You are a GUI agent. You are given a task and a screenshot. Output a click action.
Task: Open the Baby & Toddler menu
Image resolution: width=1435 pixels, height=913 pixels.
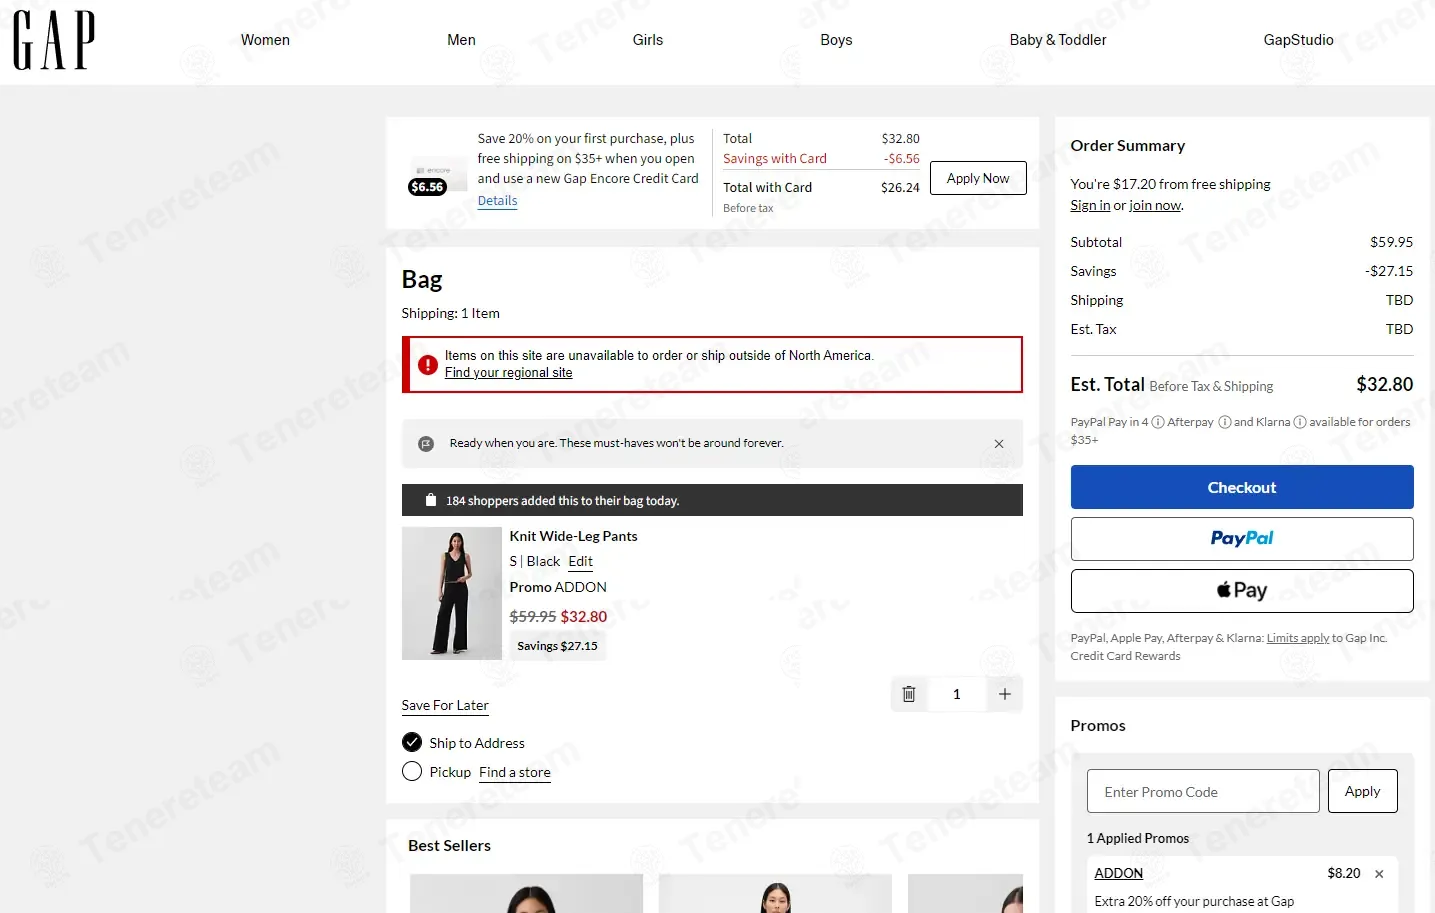1058,40
